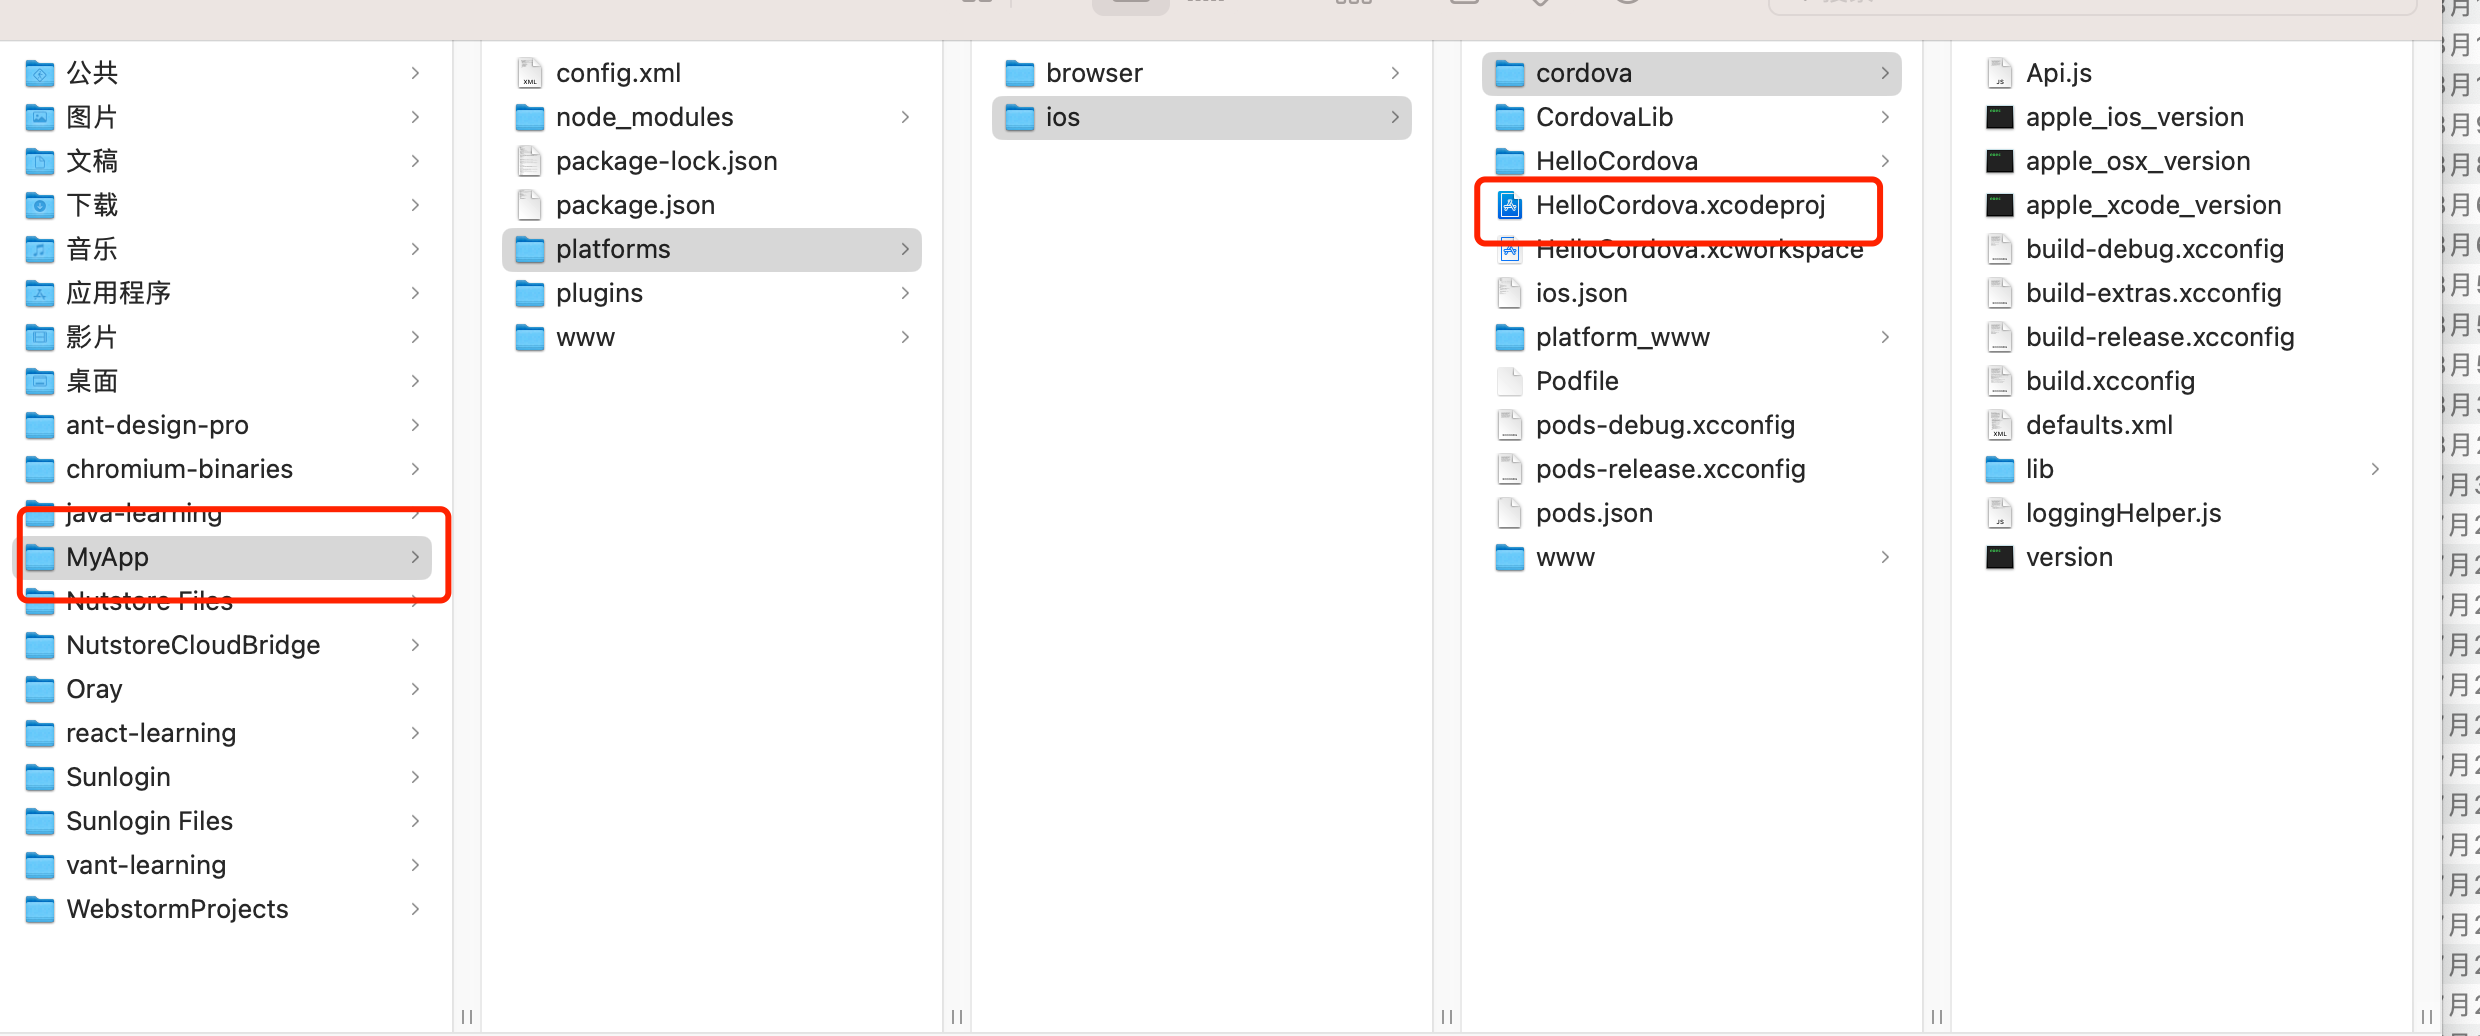Select the WebstormProjects folder
2480x1036 pixels.
pos(177,909)
